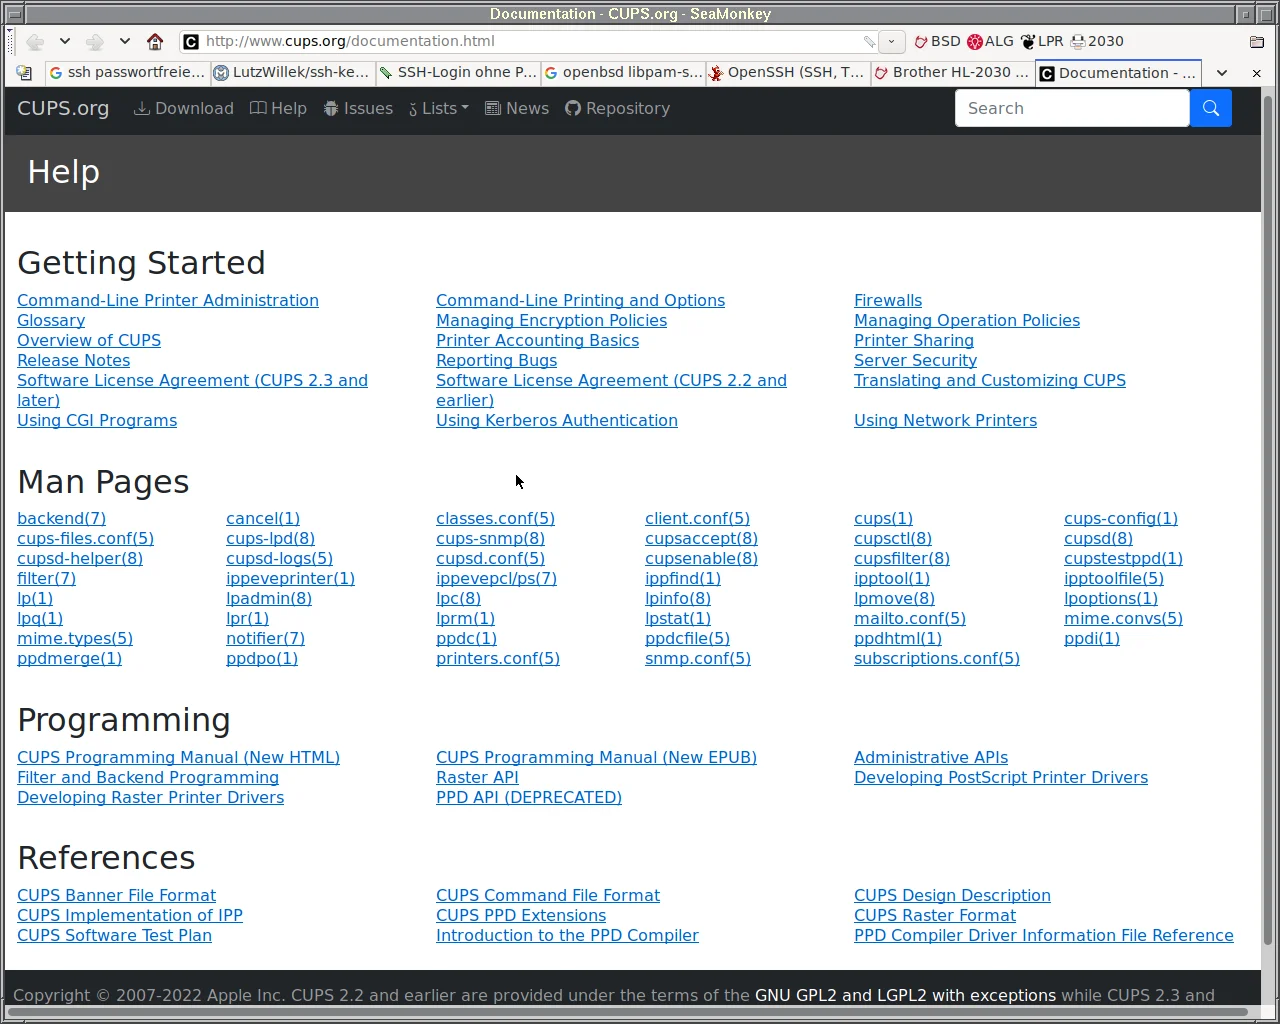Viewport: 1280px width, 1024px height.
Task: Click the Back navigation arrow
Action: click(35, 41)
